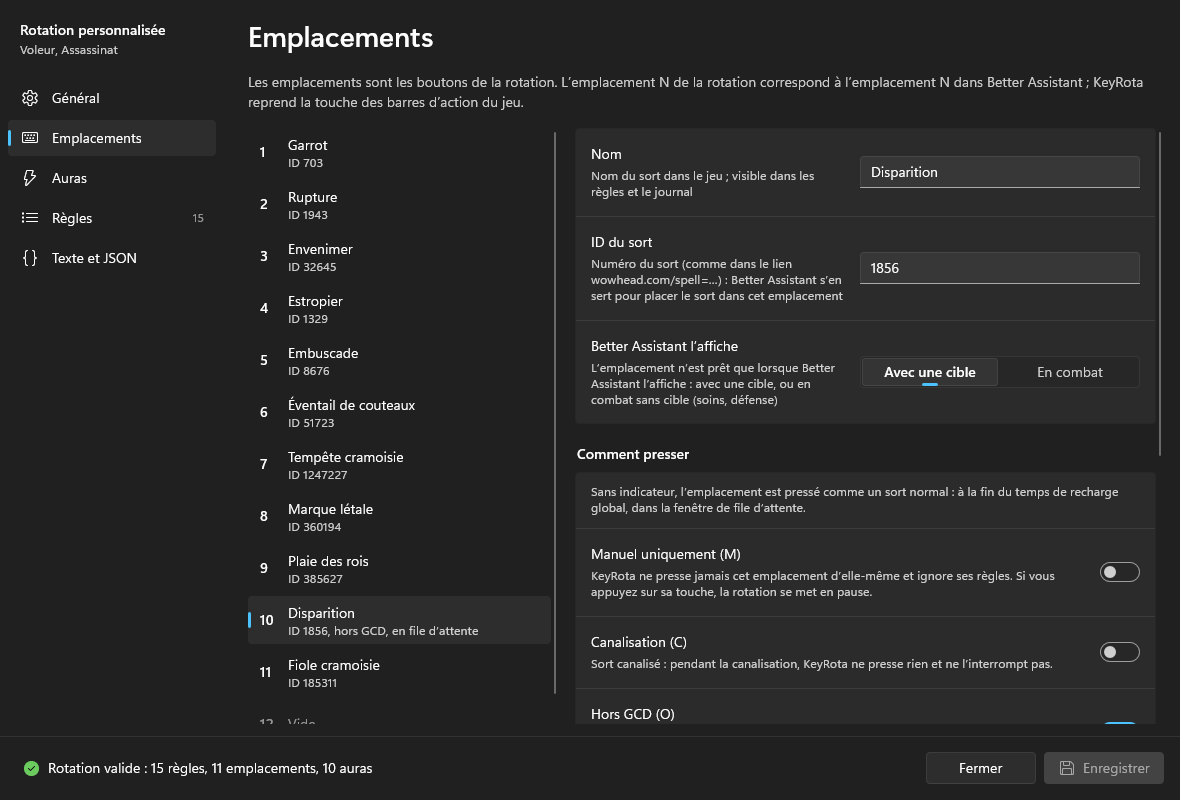Image resolution: width=1180 pixels, height=800 pixels.
Task: Click the Voleur, Assassinat subtitle
Action: pyautogui.click(x=68, y=50)
